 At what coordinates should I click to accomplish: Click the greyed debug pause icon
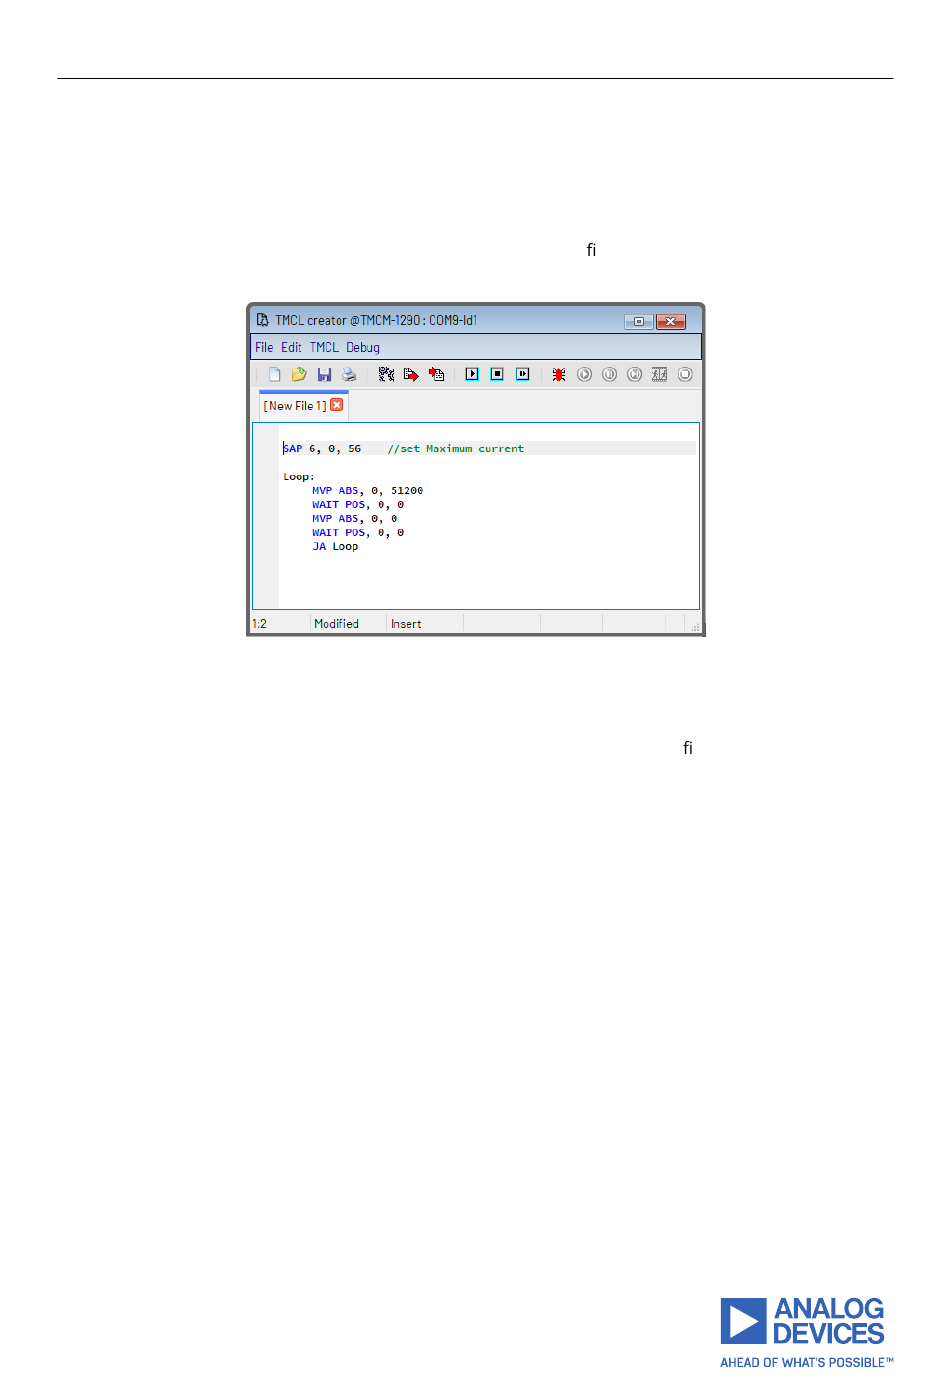pyautogui.click(x=609, y=374)
